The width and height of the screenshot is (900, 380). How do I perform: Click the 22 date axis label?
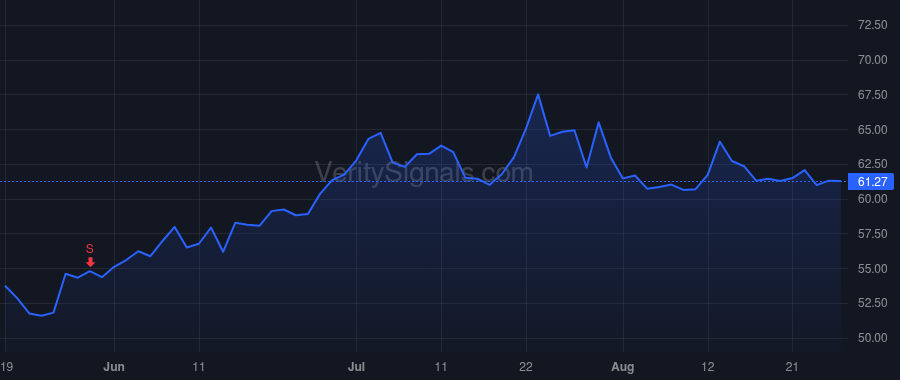526,366
